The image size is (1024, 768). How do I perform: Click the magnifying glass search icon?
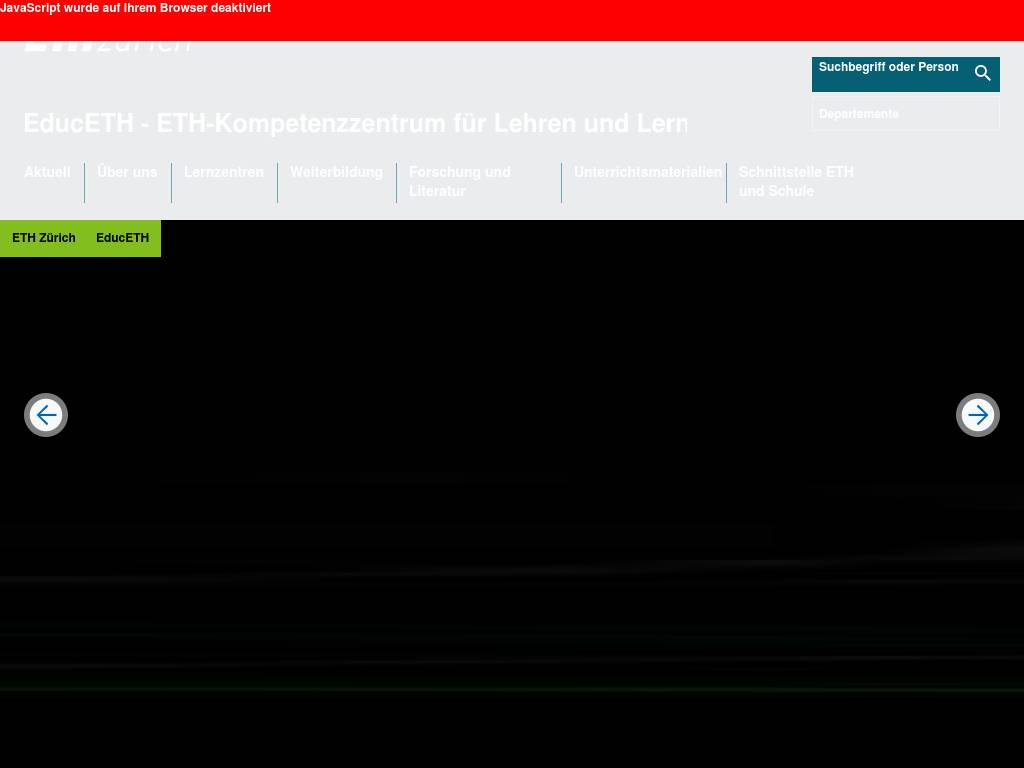click(x=982, y=73)
